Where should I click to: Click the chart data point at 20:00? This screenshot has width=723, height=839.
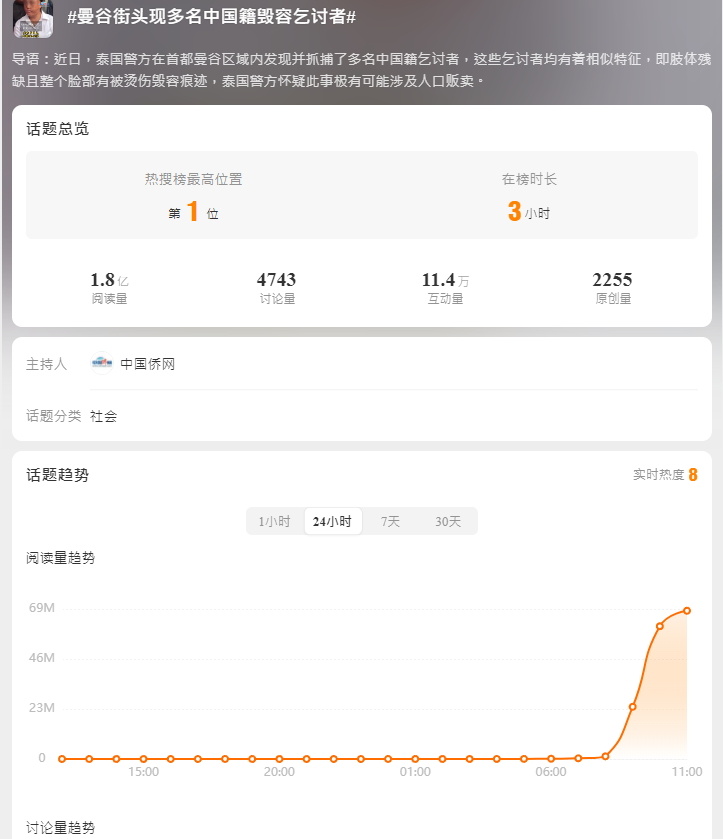tap(279, 759)
